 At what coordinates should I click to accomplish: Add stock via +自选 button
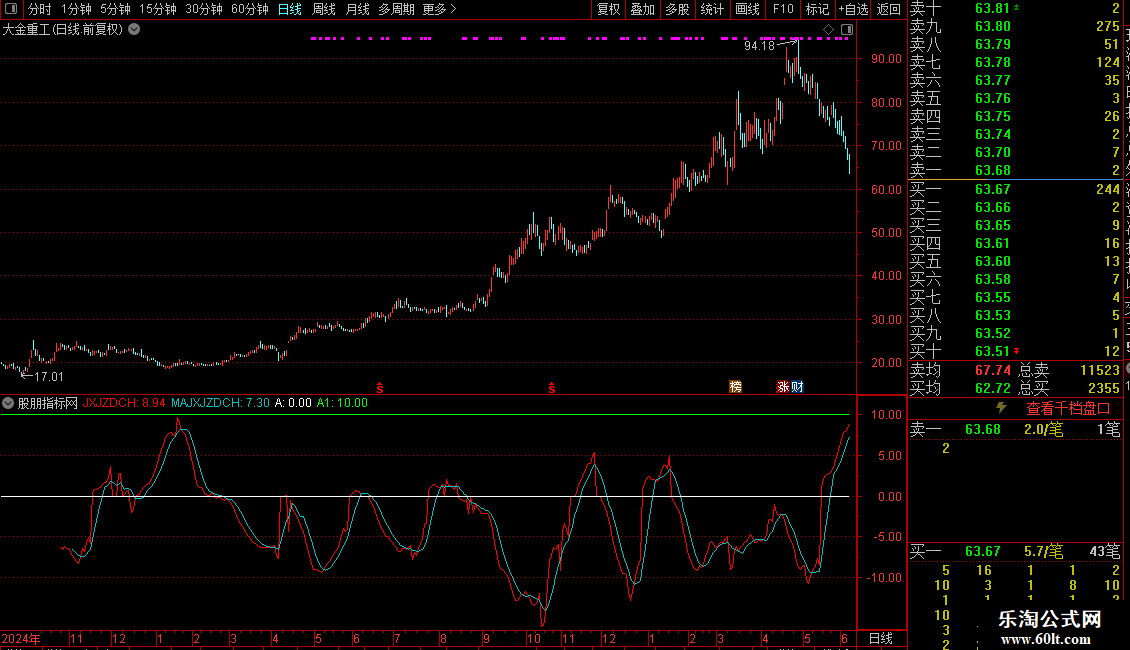coord(854,9)
